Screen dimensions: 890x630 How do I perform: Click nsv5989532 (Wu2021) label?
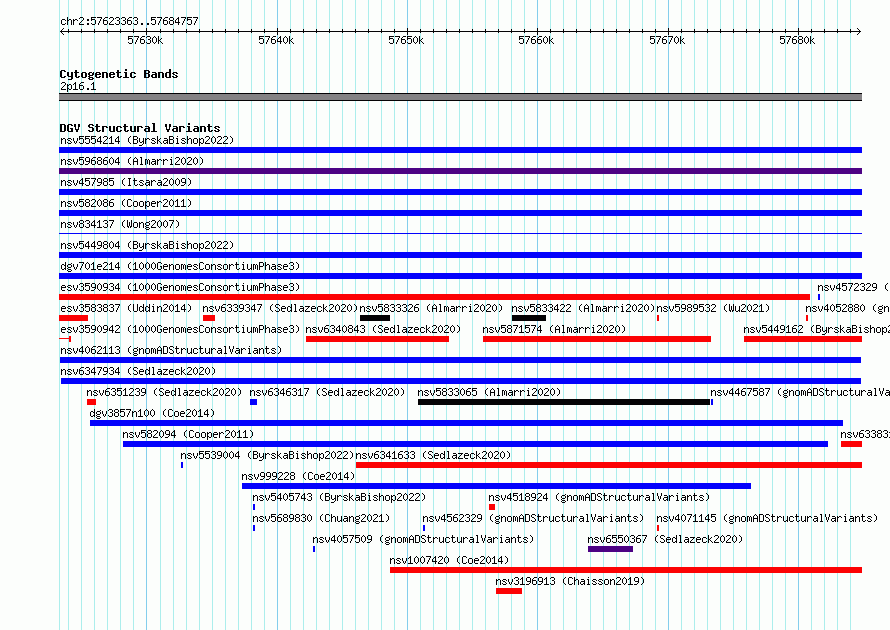[713, 308]
